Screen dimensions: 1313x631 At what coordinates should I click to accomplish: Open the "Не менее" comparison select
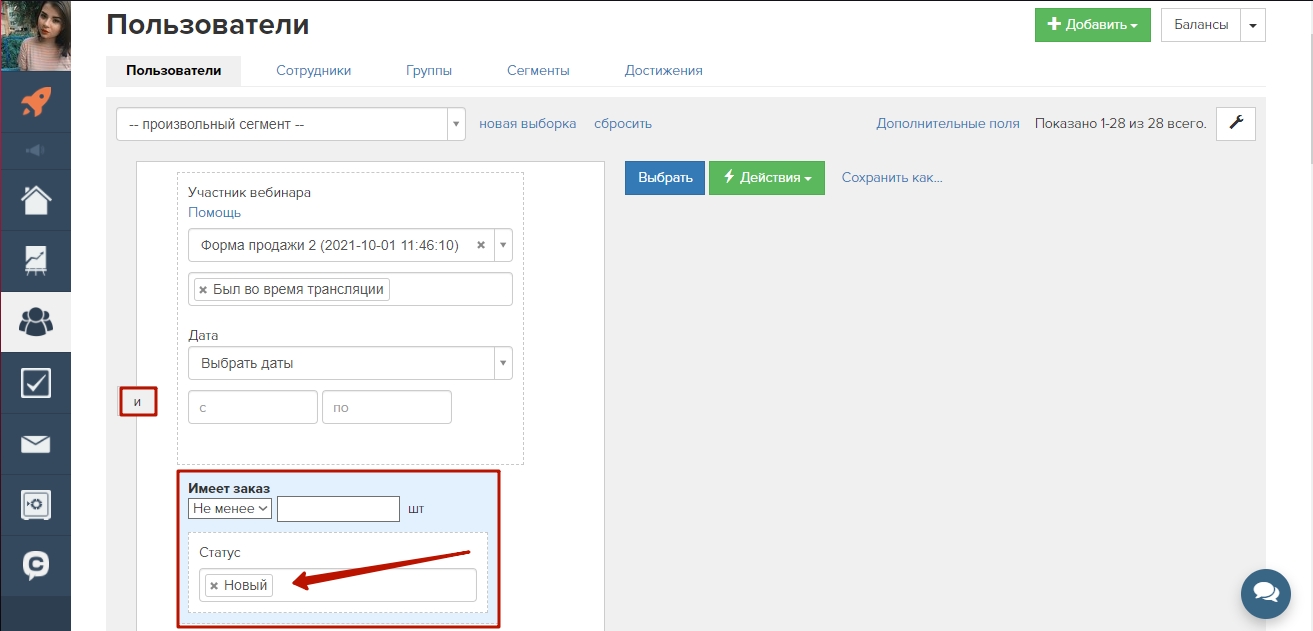click(x=230, y=509)
